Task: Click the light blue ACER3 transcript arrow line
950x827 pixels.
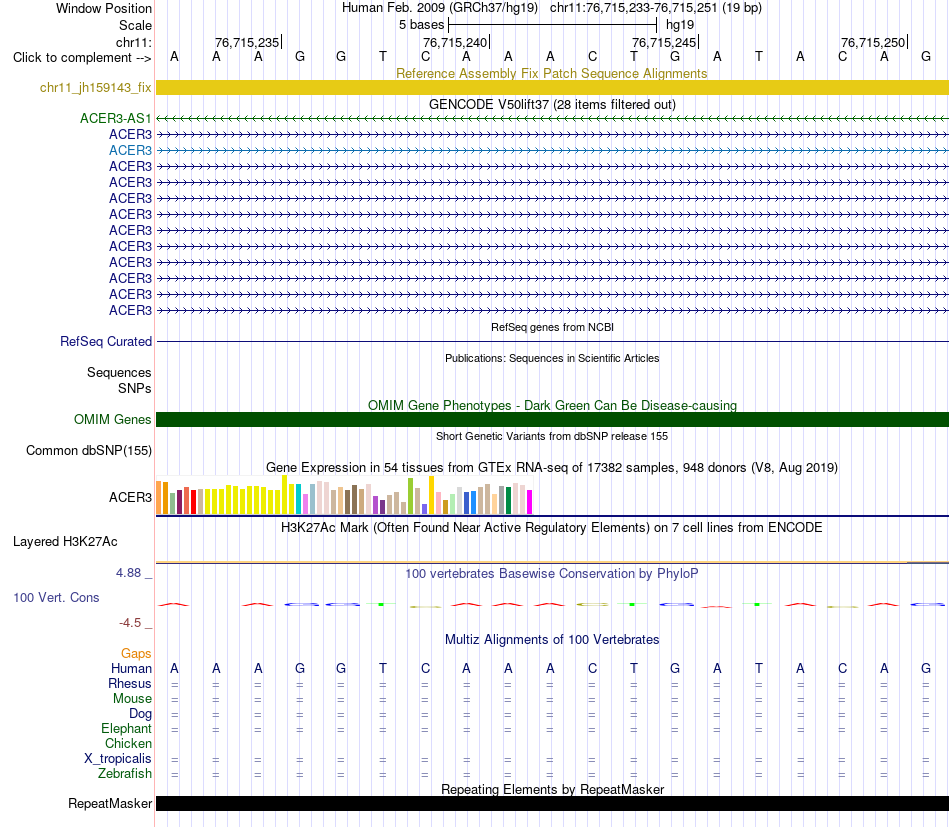Action: coord(552,150)
